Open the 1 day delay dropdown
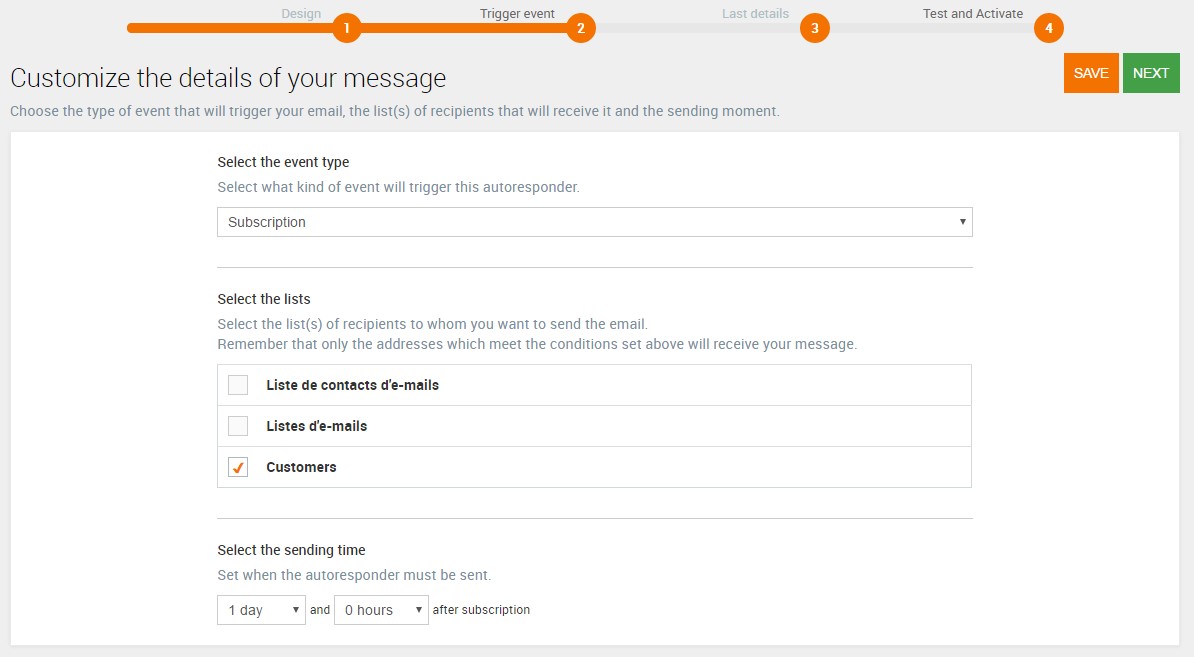 [x=261, y=610]
